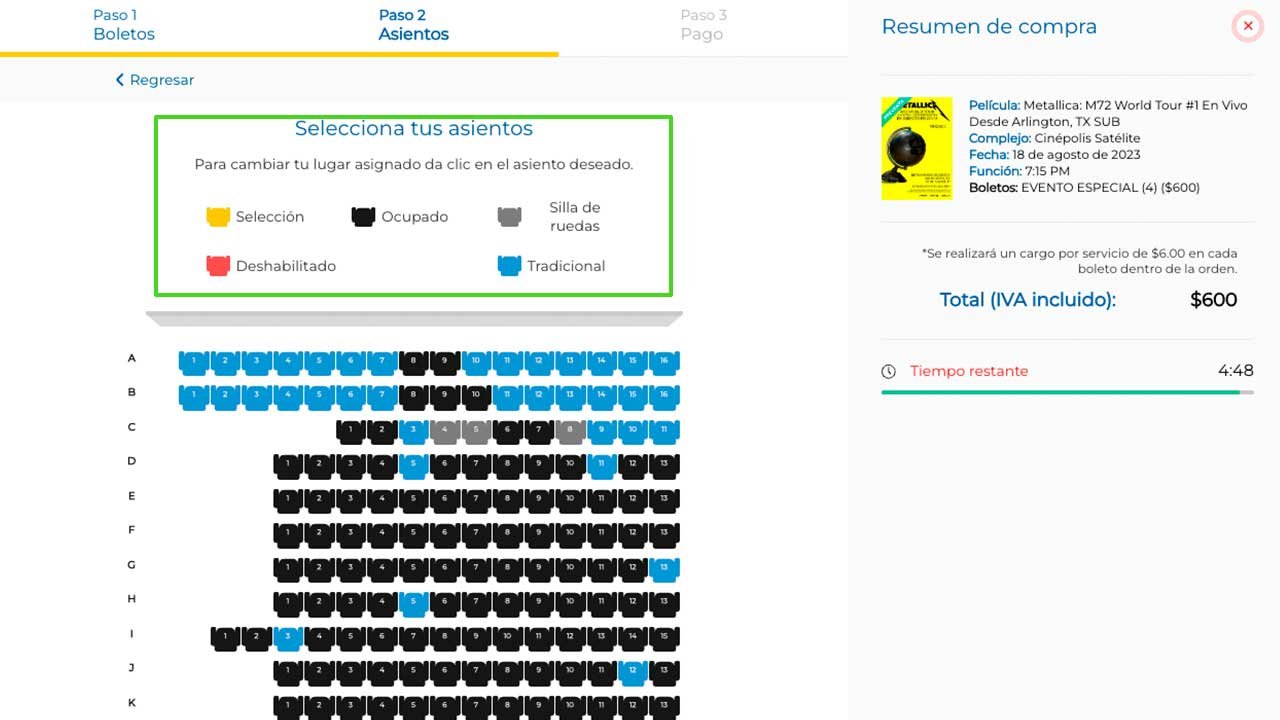Select seat G13
Viewport: 1280px width, 720px height.
tap(664, 568)
